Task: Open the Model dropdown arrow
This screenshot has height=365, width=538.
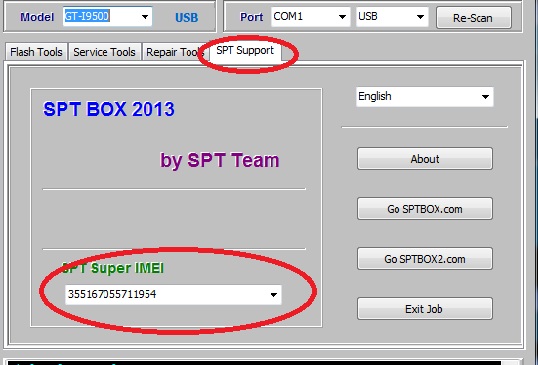Action: pos(145,16)
